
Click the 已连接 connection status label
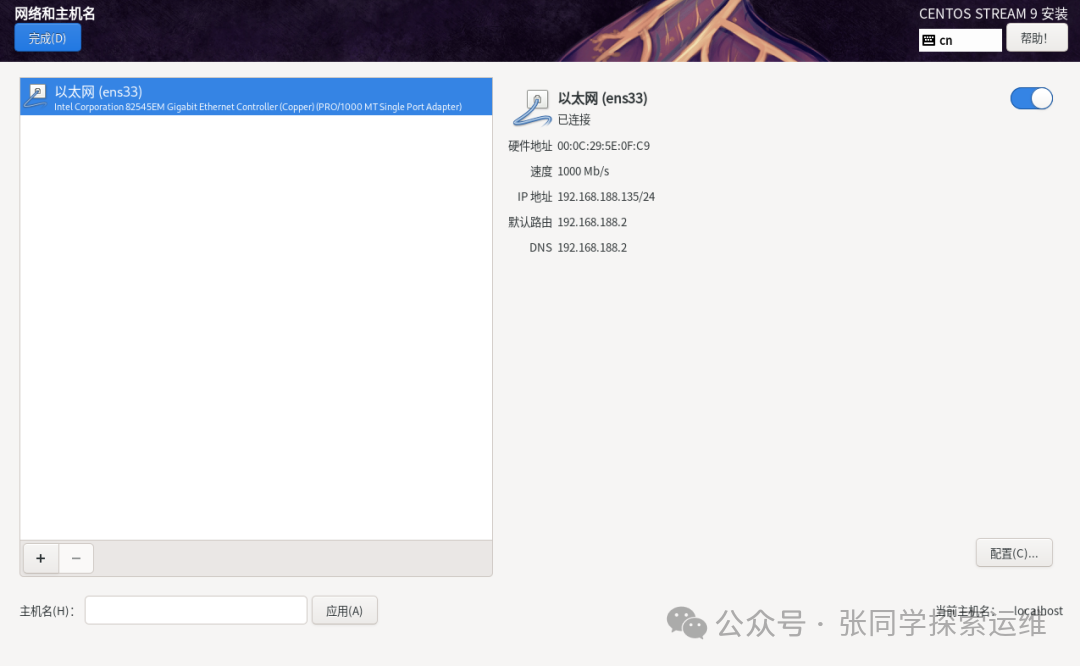coord(573,119)
